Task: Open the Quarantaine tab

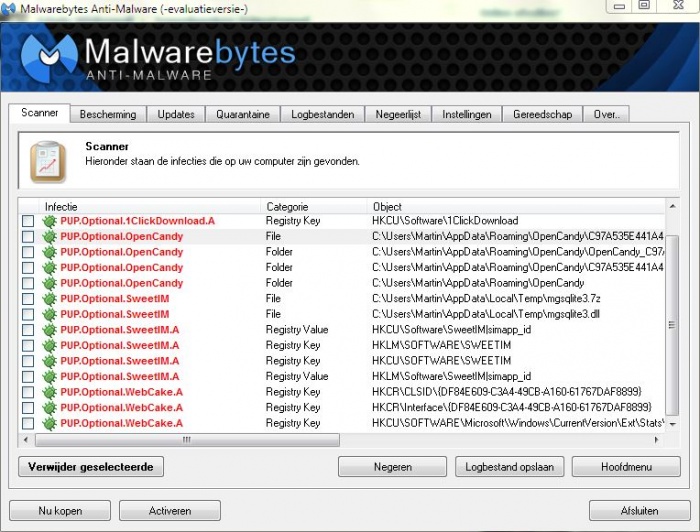Action: 243,114
